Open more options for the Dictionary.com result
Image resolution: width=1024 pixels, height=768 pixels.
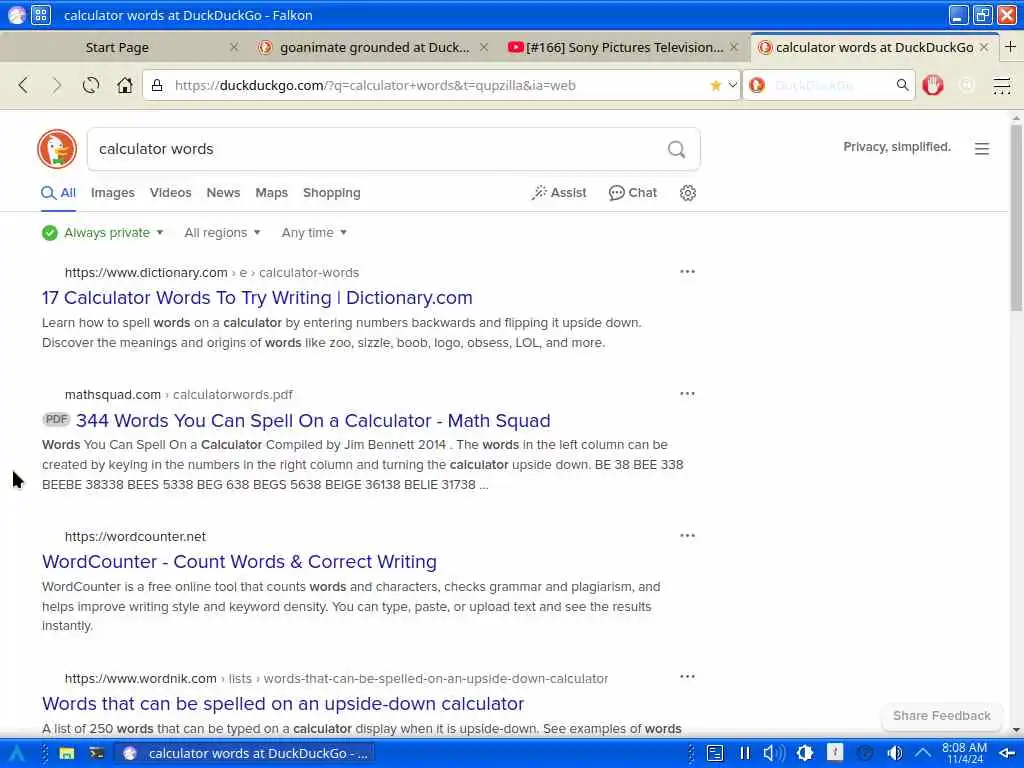pyautogui.click(x=687, y=272)
